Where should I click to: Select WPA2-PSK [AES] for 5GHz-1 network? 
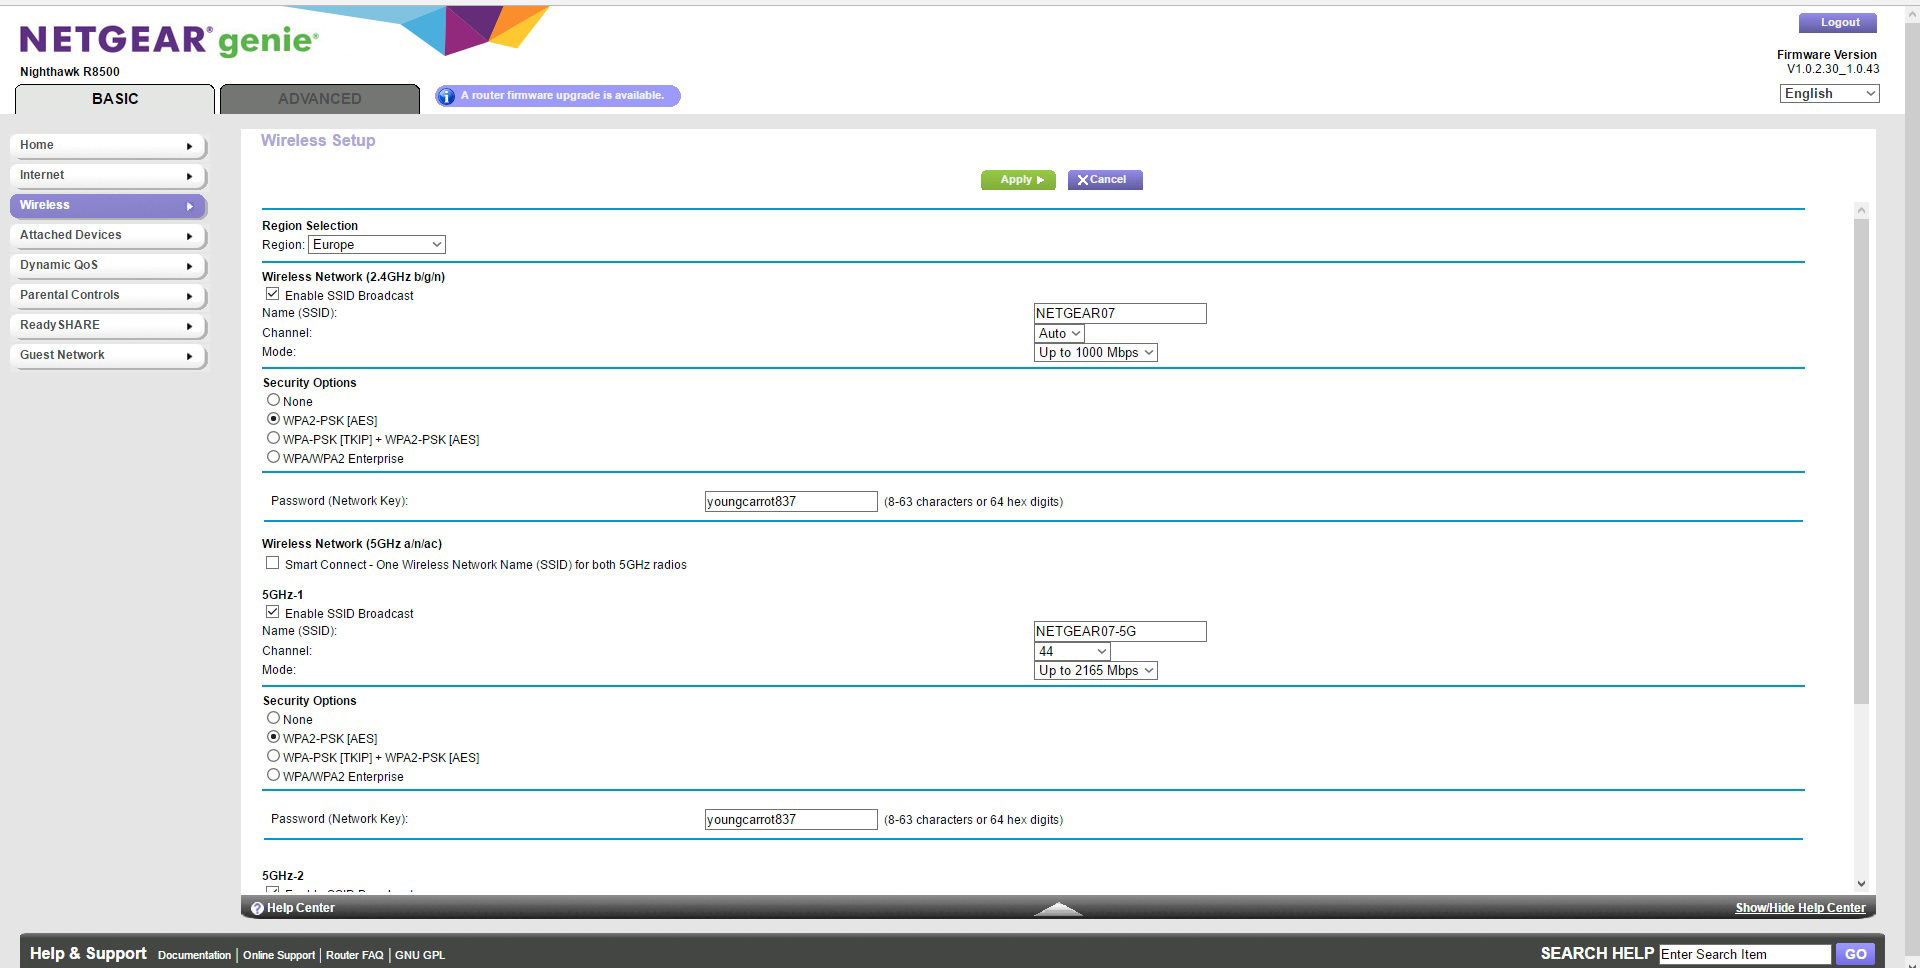(x=273, y=737)
